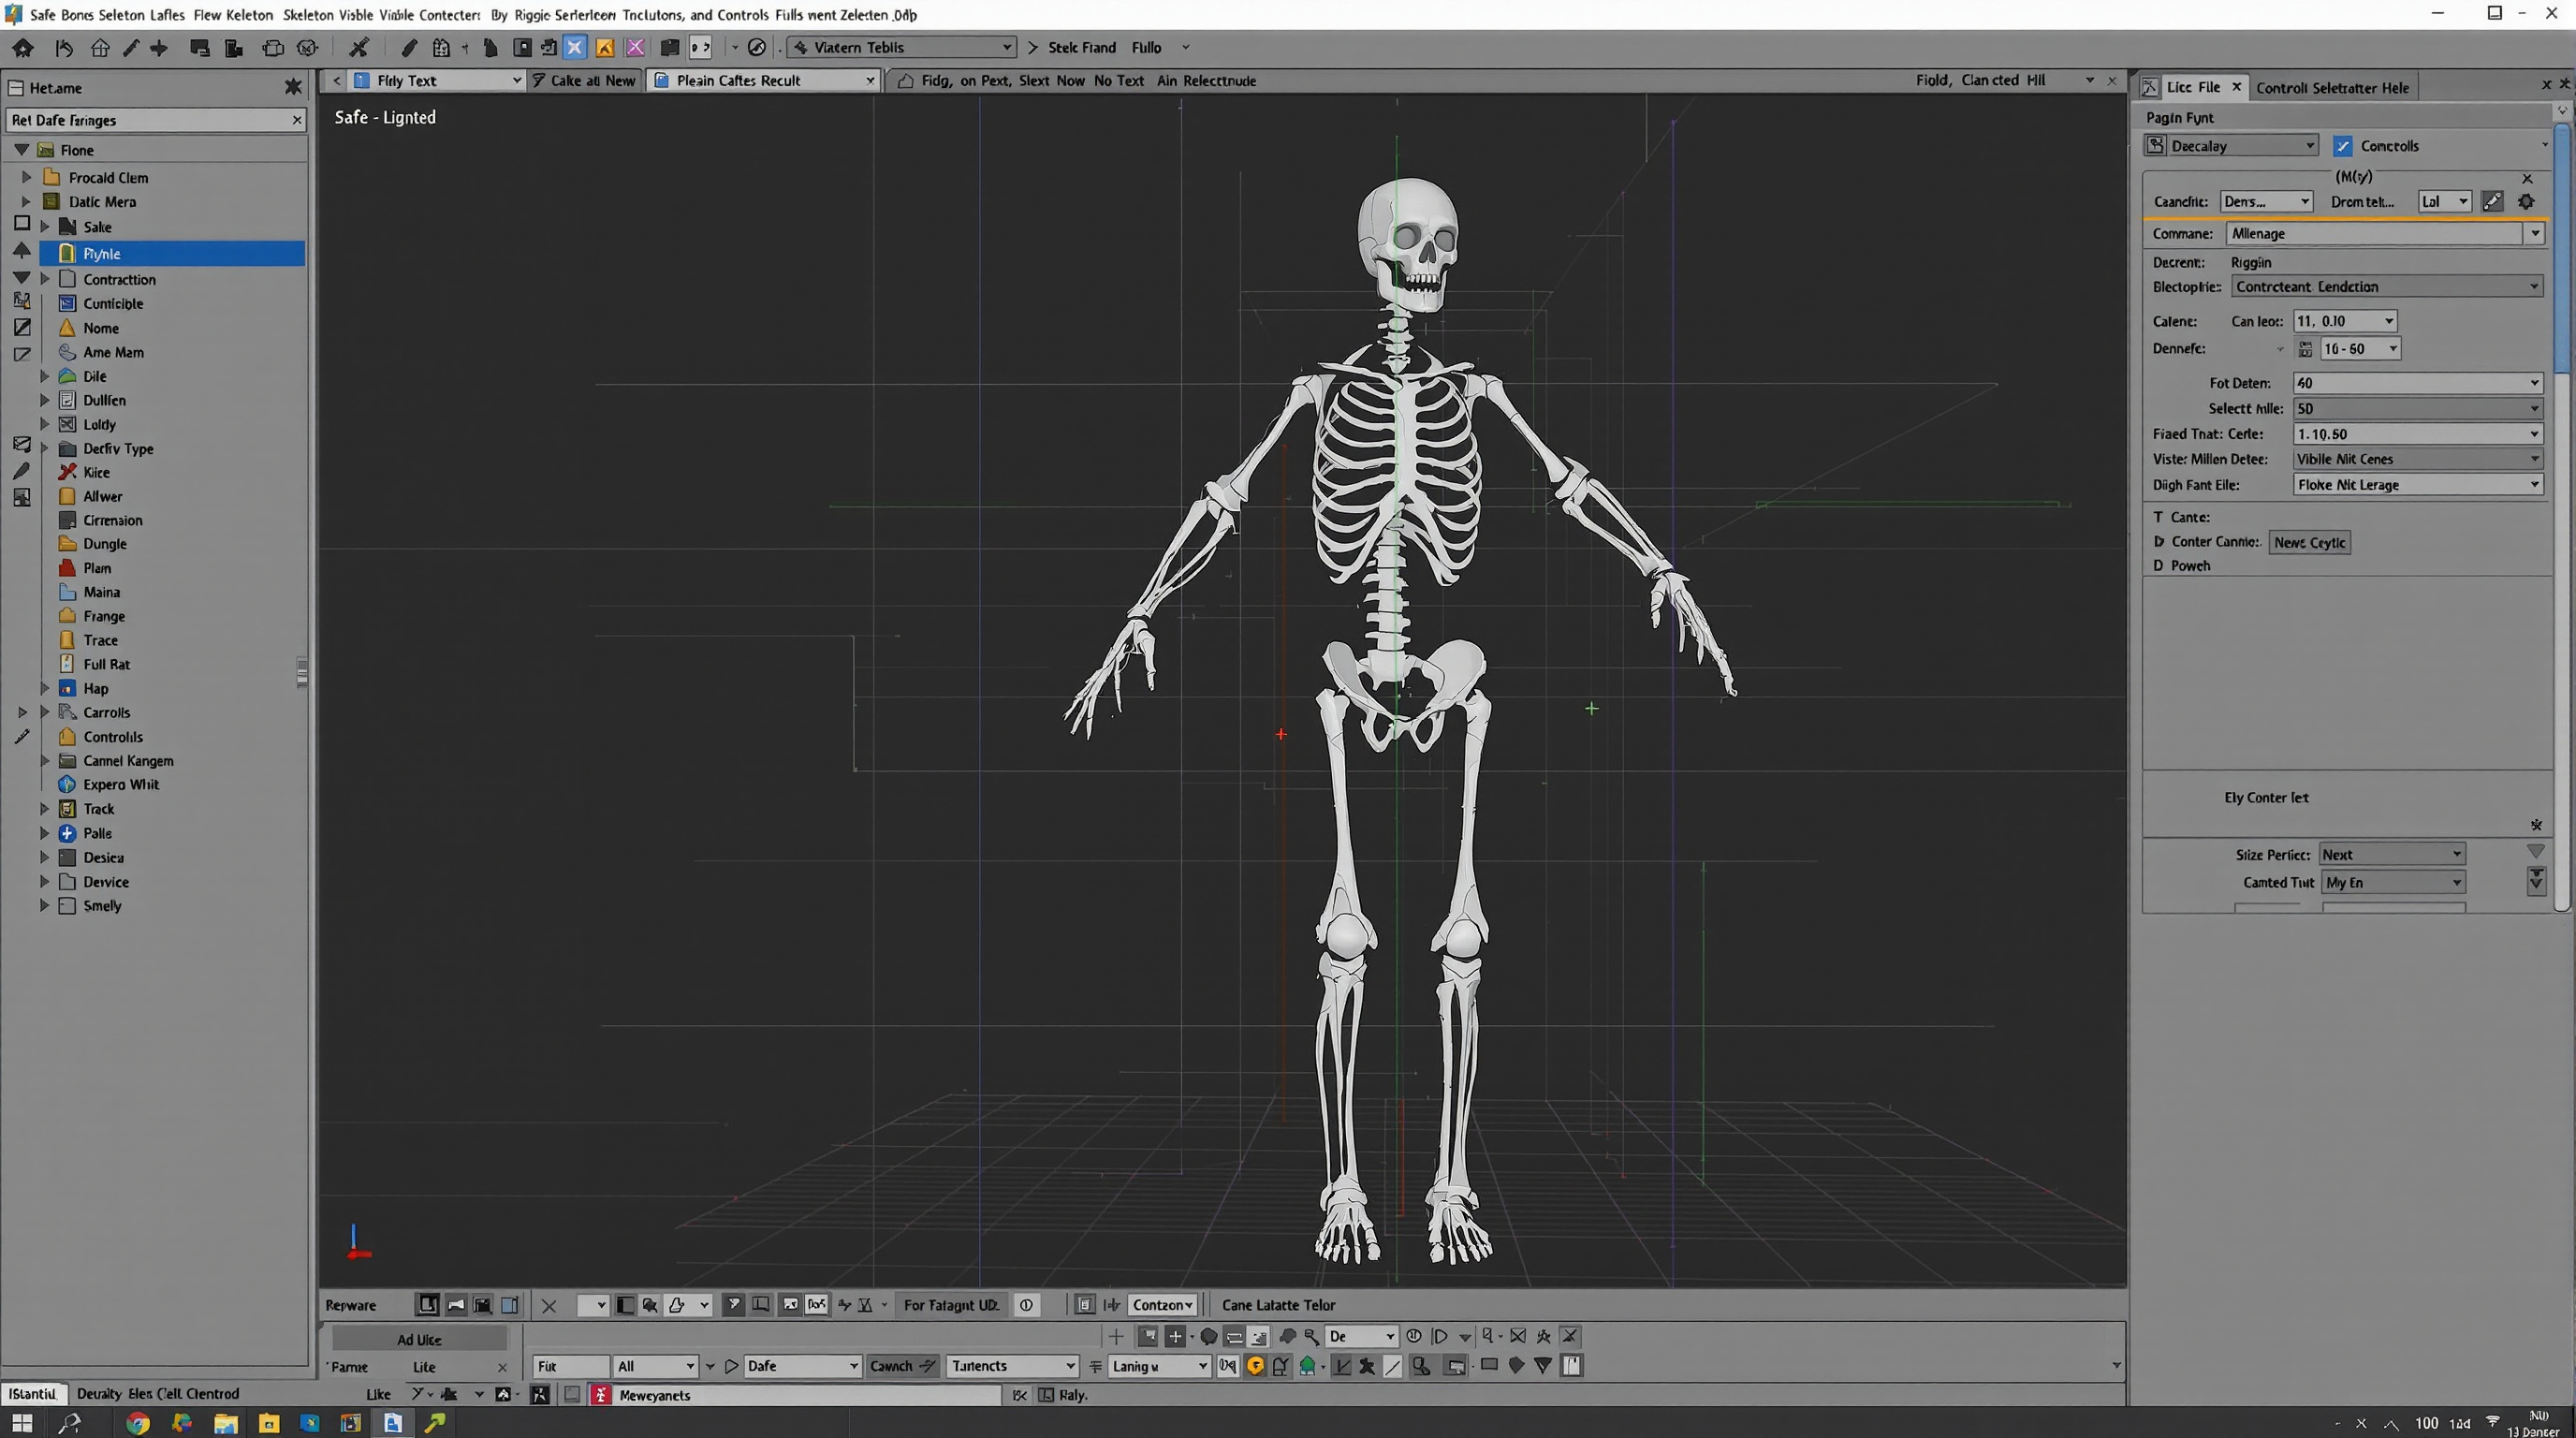Toggle the Nome warning item visibility
This screenshot has height=1438, width=2576.
[67, 327]
